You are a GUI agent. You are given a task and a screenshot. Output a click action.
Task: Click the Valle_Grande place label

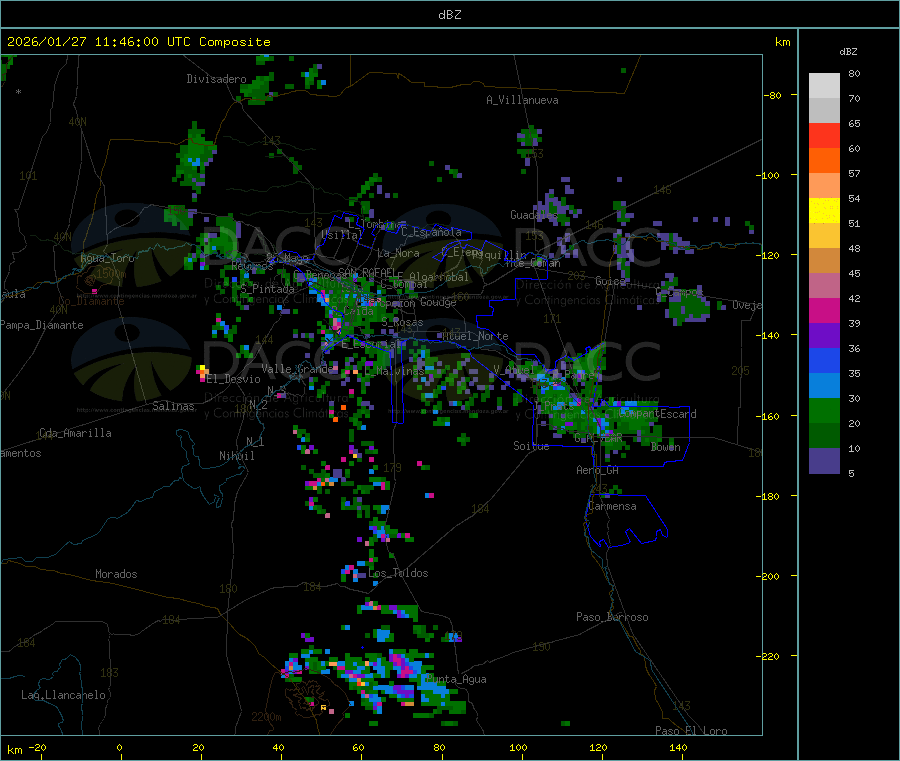(x=297, y=369)
